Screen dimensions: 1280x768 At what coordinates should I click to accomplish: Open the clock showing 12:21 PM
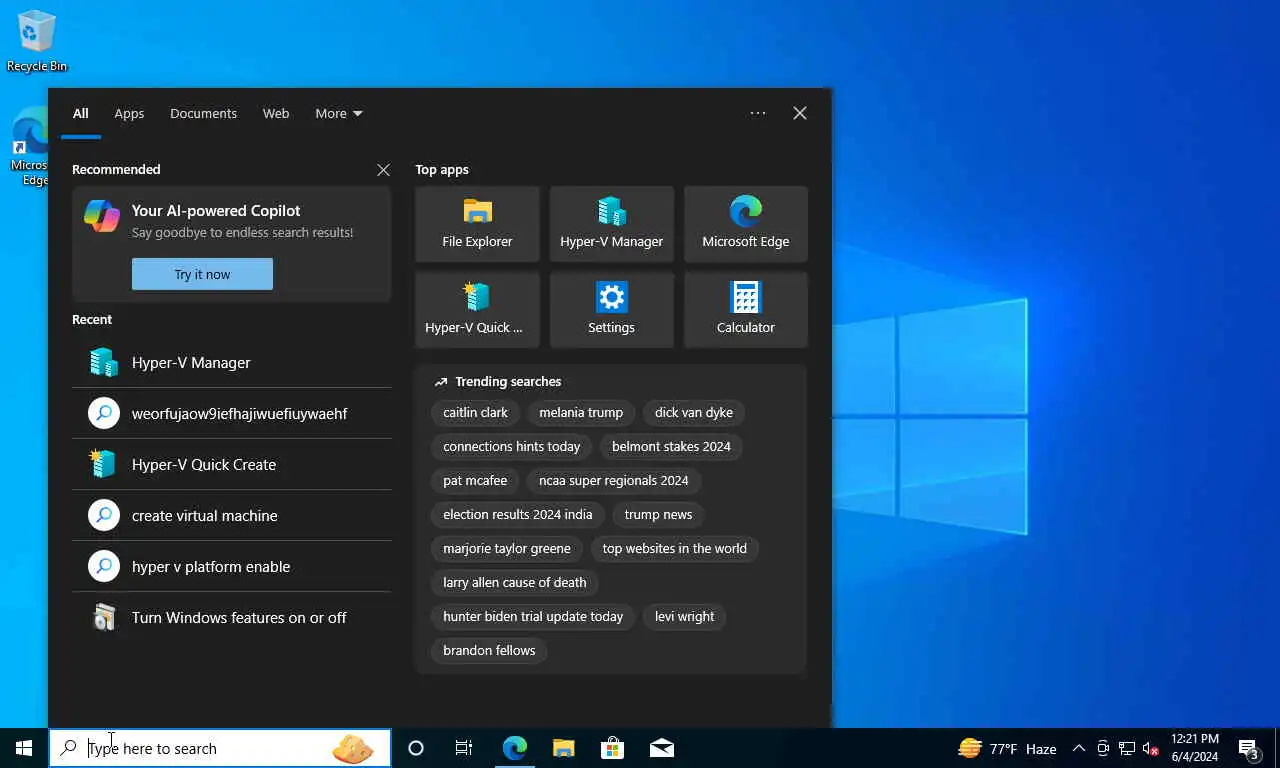tap(1195, 748)
